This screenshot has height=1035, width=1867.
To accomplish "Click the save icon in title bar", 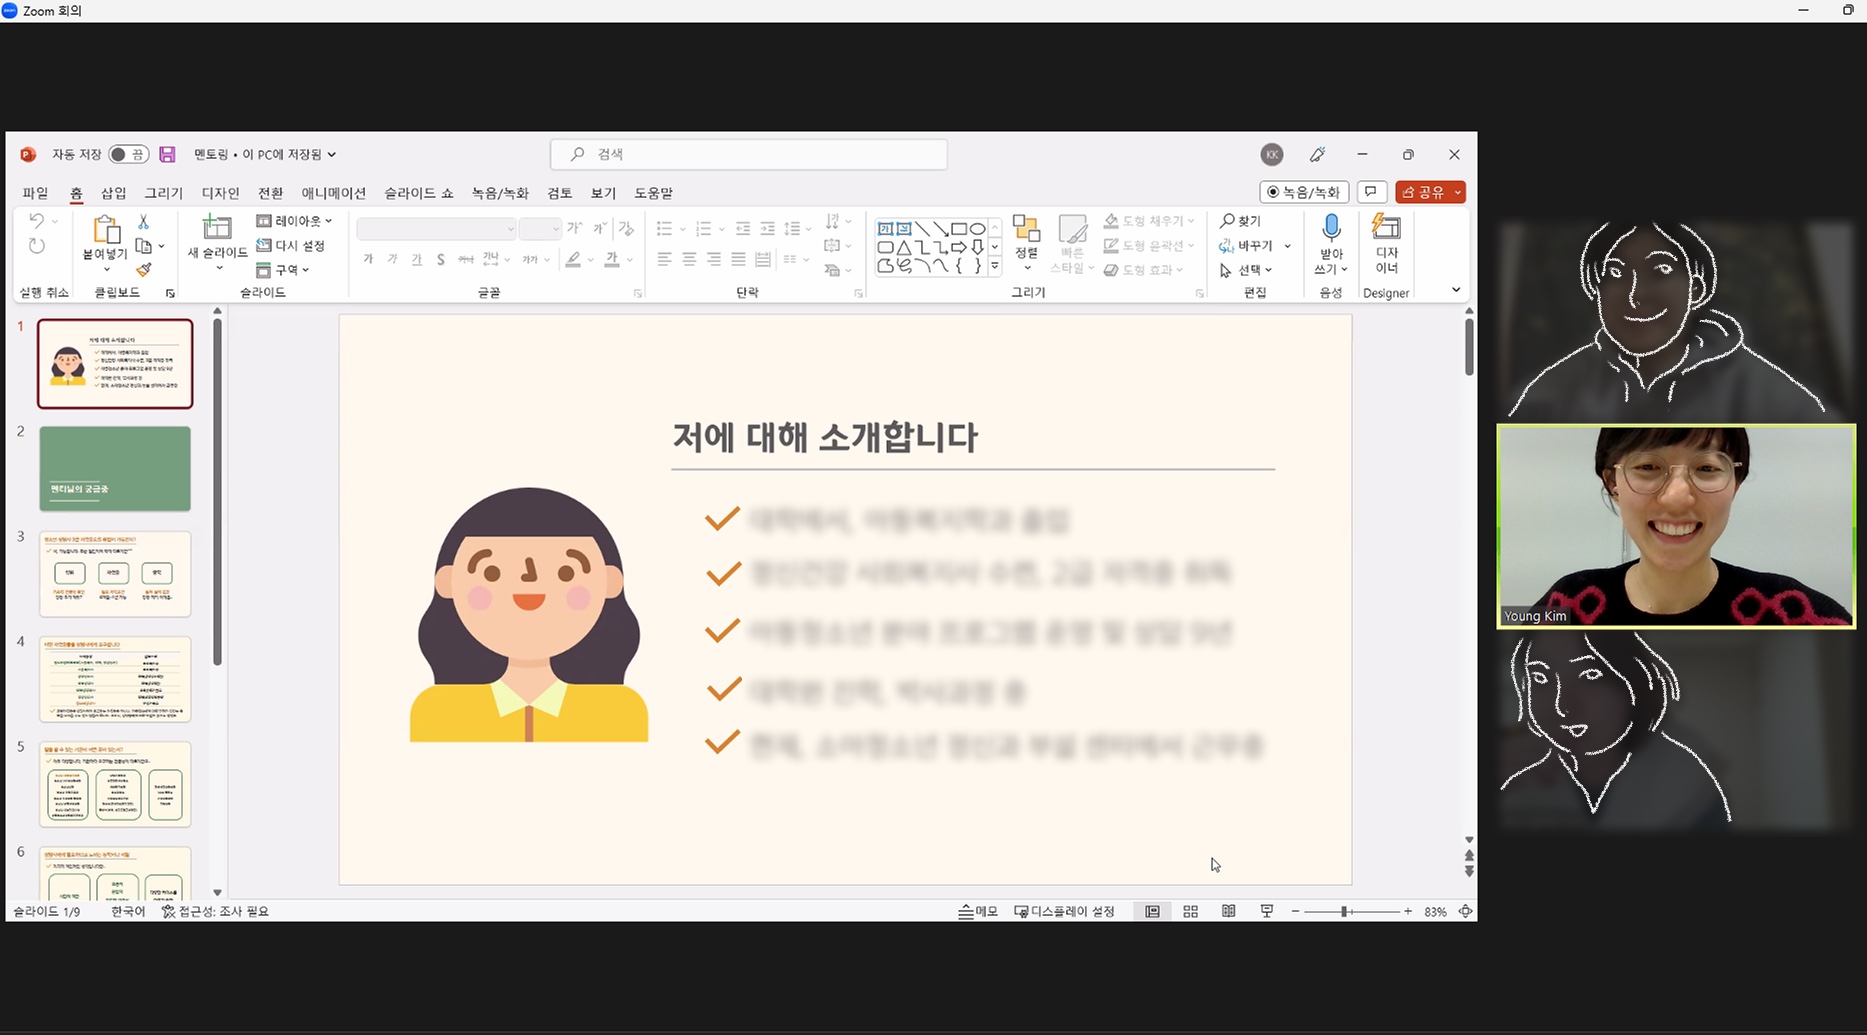I will pos(167,154).
